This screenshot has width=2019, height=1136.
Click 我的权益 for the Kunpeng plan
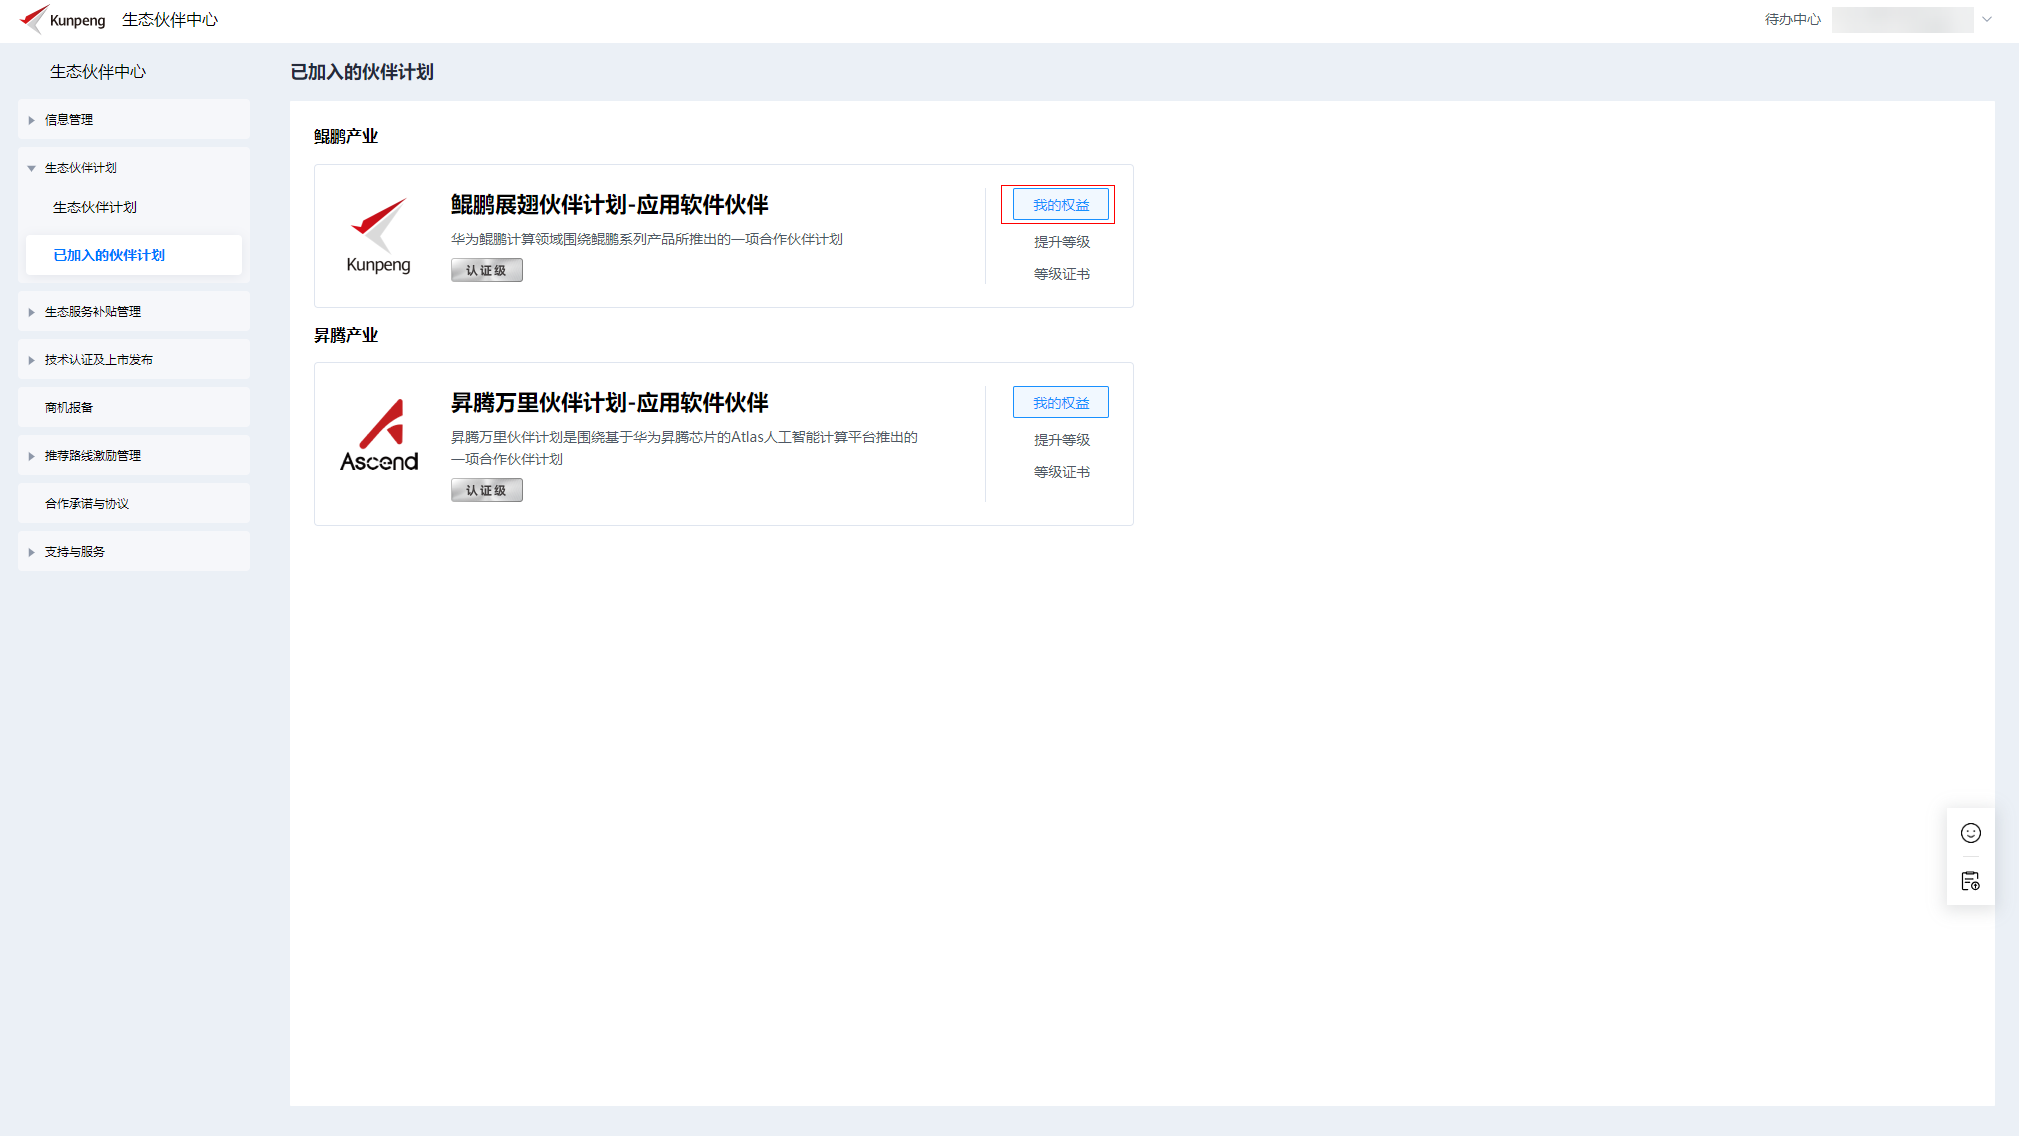tap(1060, 204)
